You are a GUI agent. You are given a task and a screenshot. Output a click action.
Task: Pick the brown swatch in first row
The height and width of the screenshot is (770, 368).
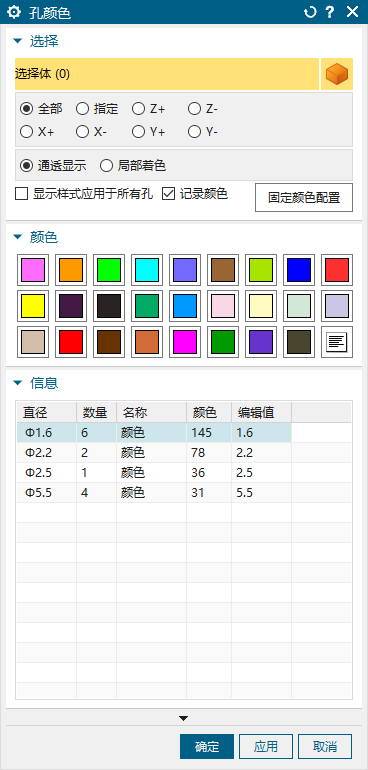pos(223,270)
